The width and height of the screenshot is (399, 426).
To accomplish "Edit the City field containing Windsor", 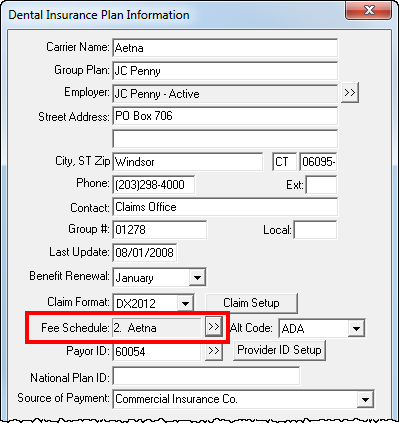I will [x=188, y=162].
